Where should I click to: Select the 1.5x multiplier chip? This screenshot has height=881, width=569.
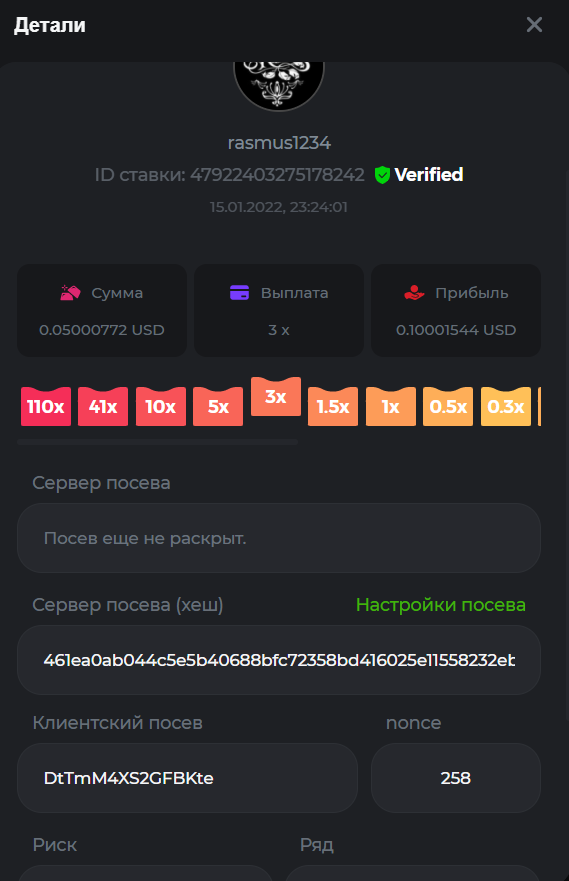(333, 406)
